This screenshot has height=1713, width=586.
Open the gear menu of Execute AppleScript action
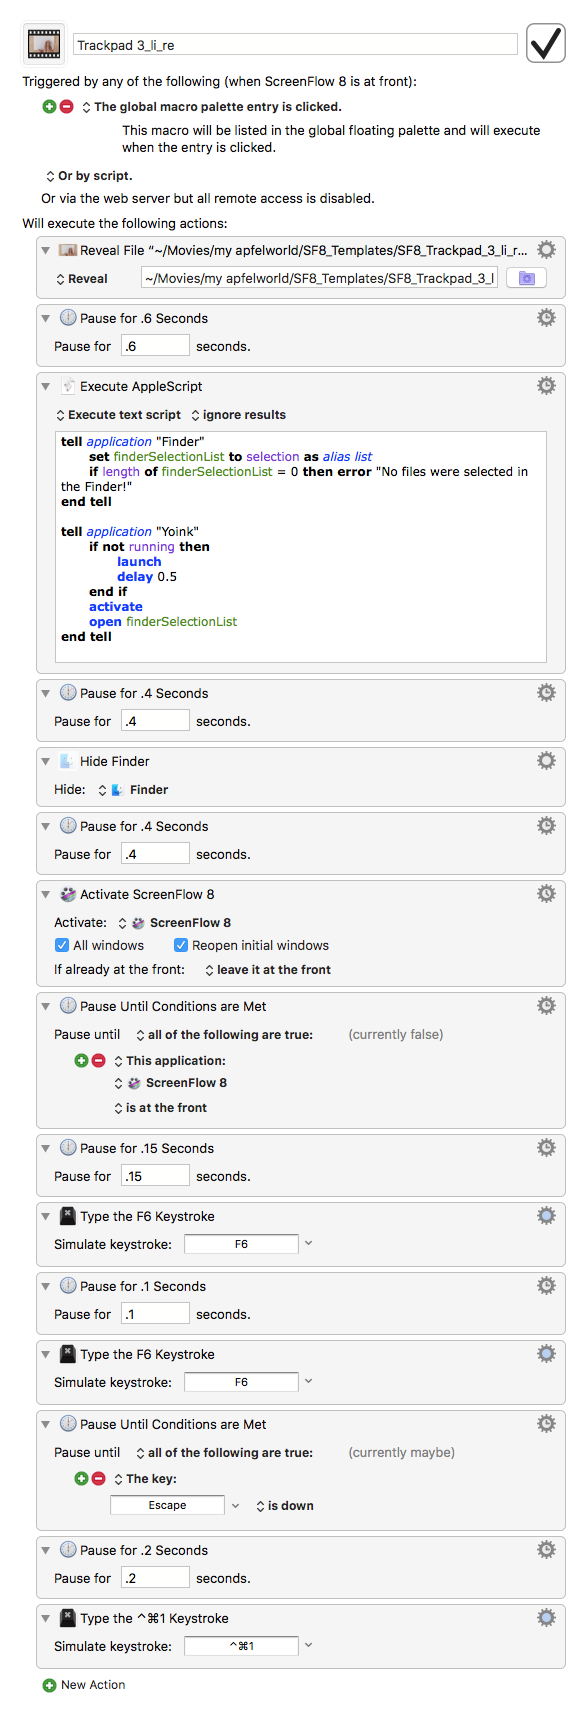coord(546,386)
